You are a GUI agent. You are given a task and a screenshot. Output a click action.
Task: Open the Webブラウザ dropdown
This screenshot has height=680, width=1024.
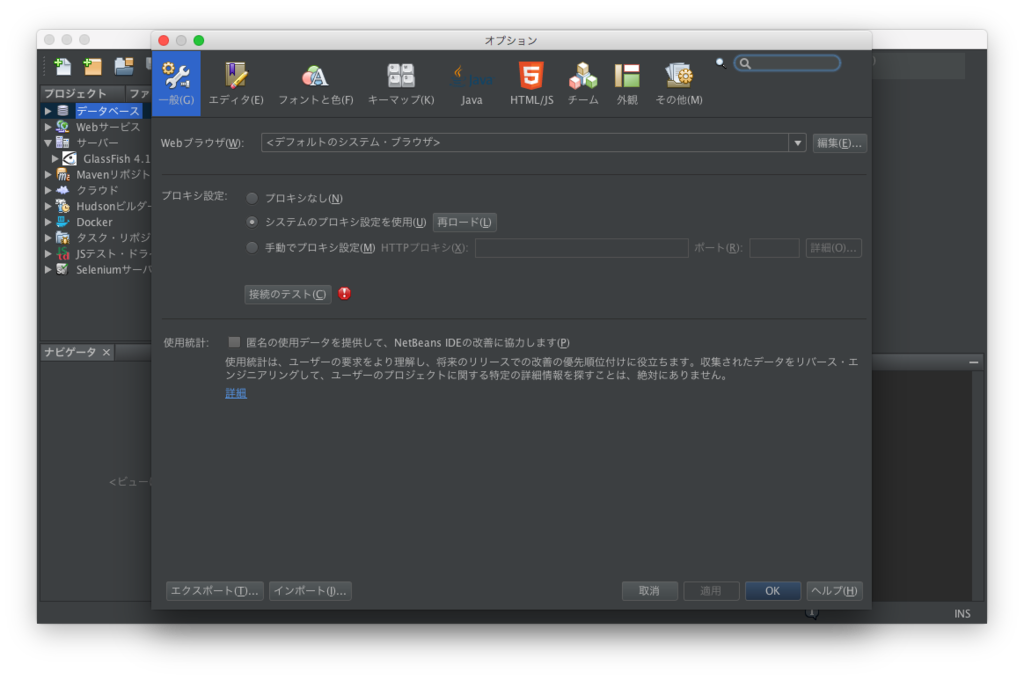click(797, 143)
